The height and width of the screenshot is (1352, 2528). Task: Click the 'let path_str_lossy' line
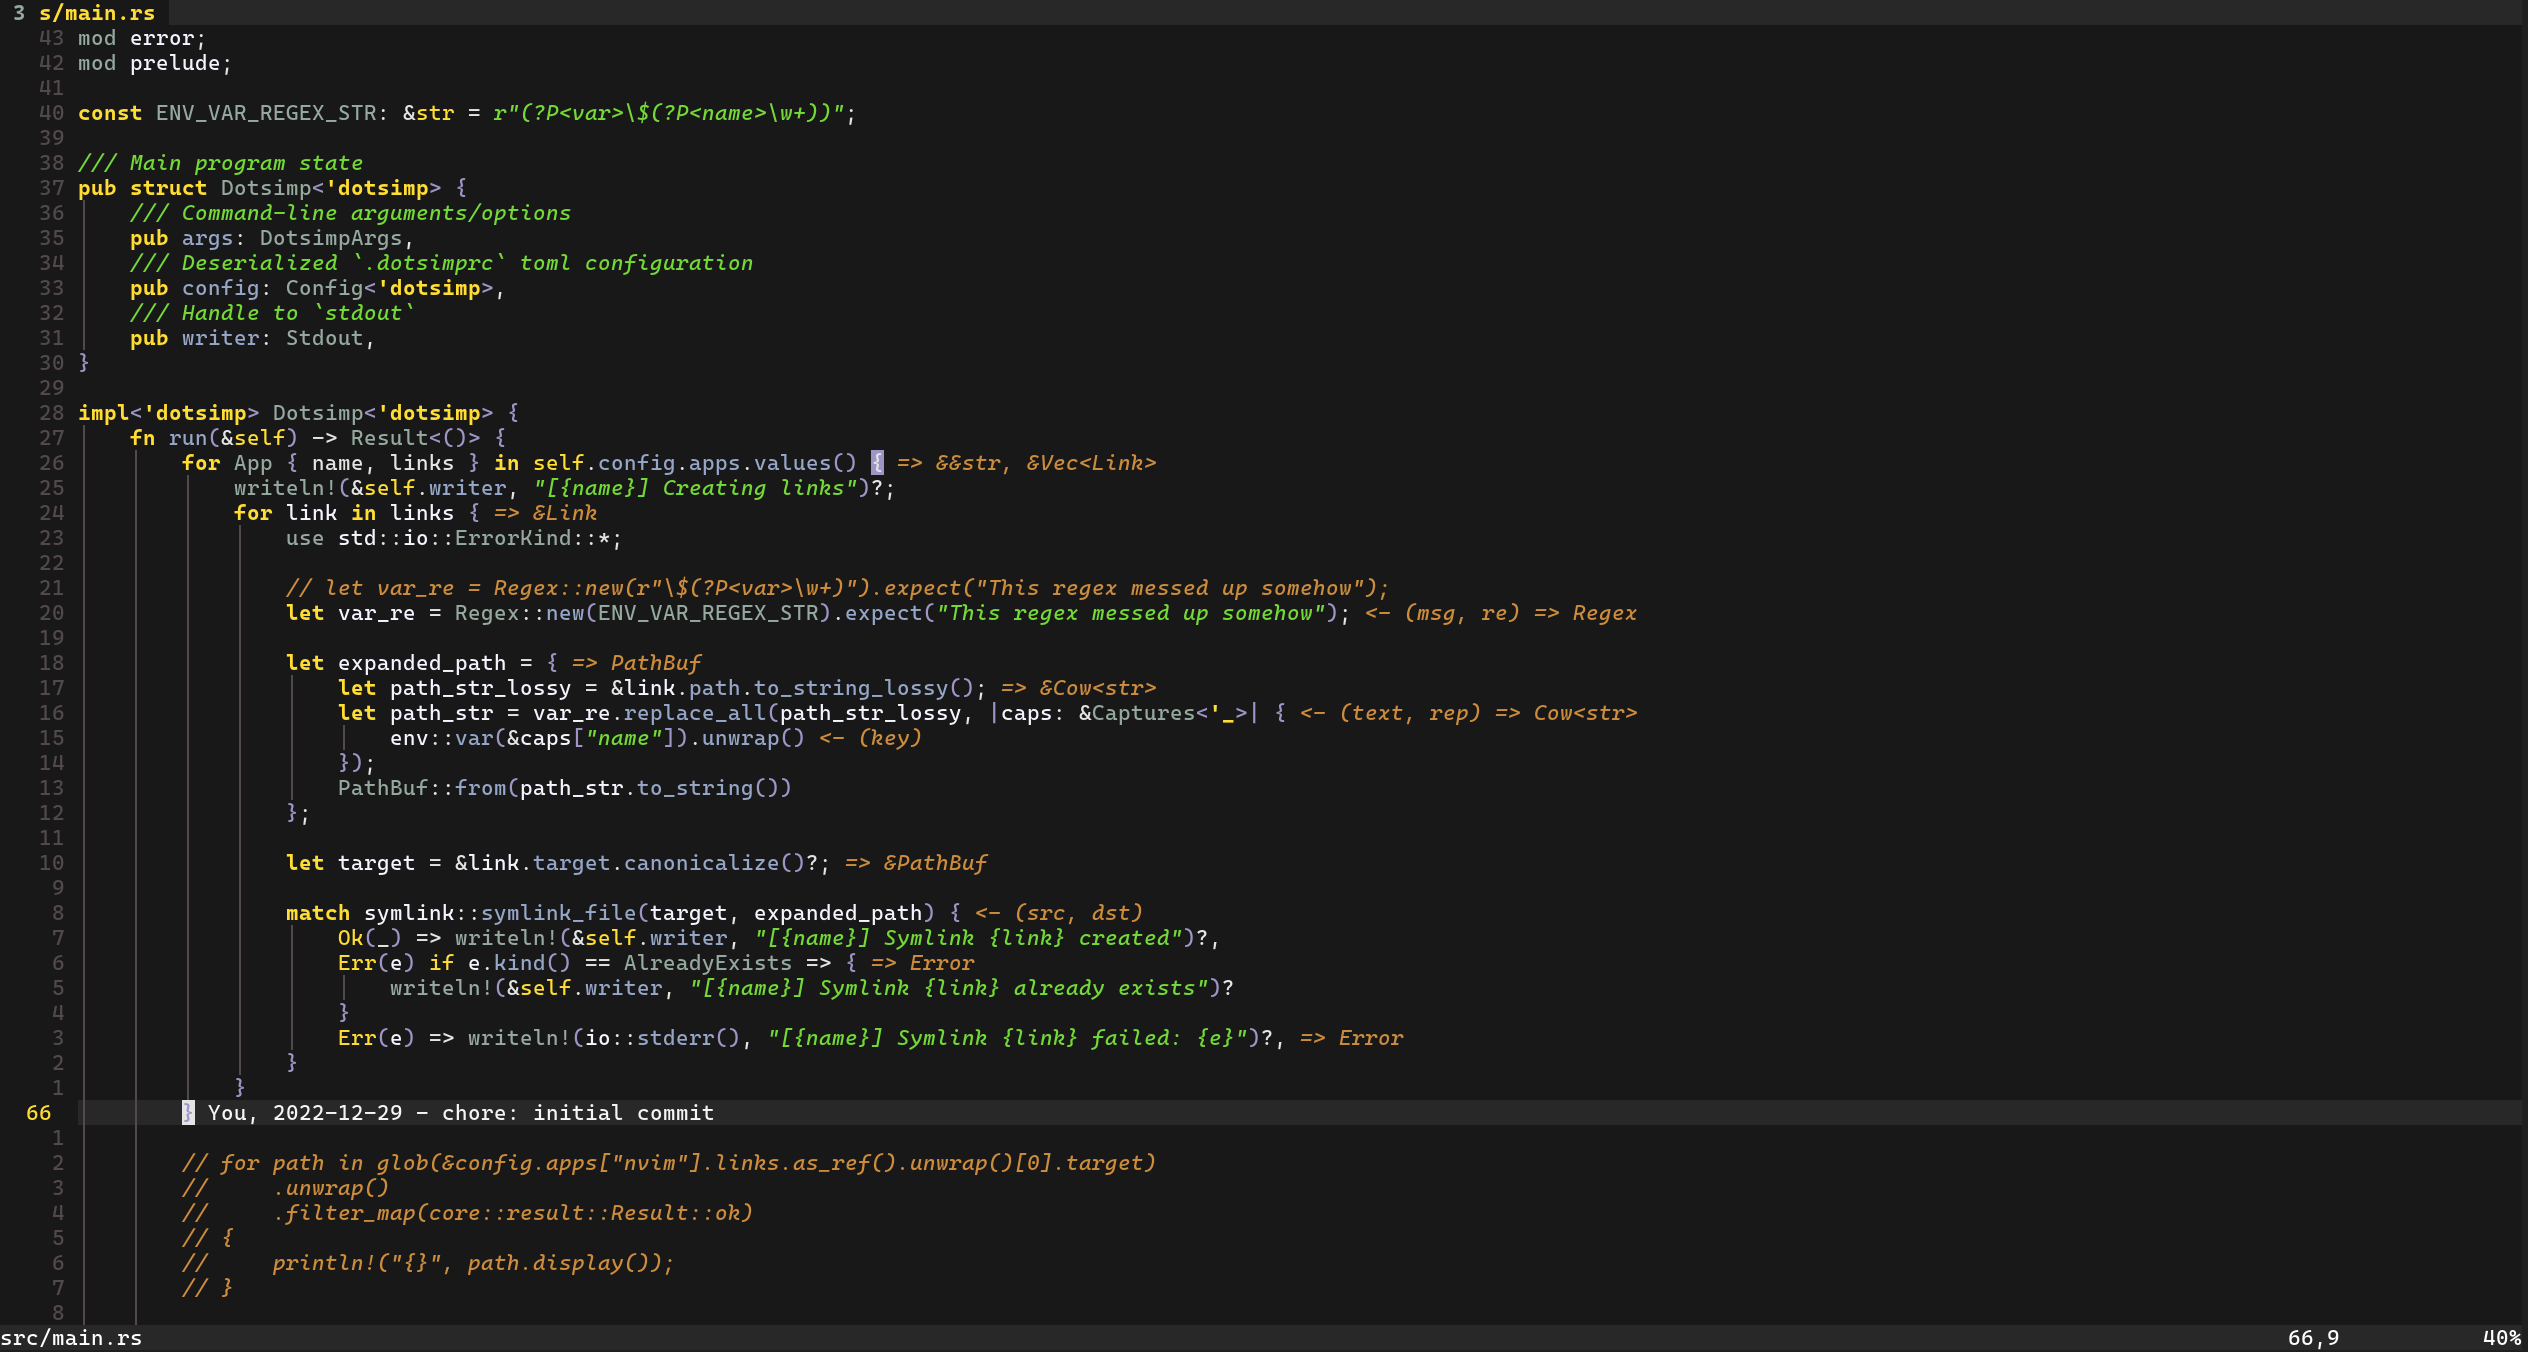[662, 688]
